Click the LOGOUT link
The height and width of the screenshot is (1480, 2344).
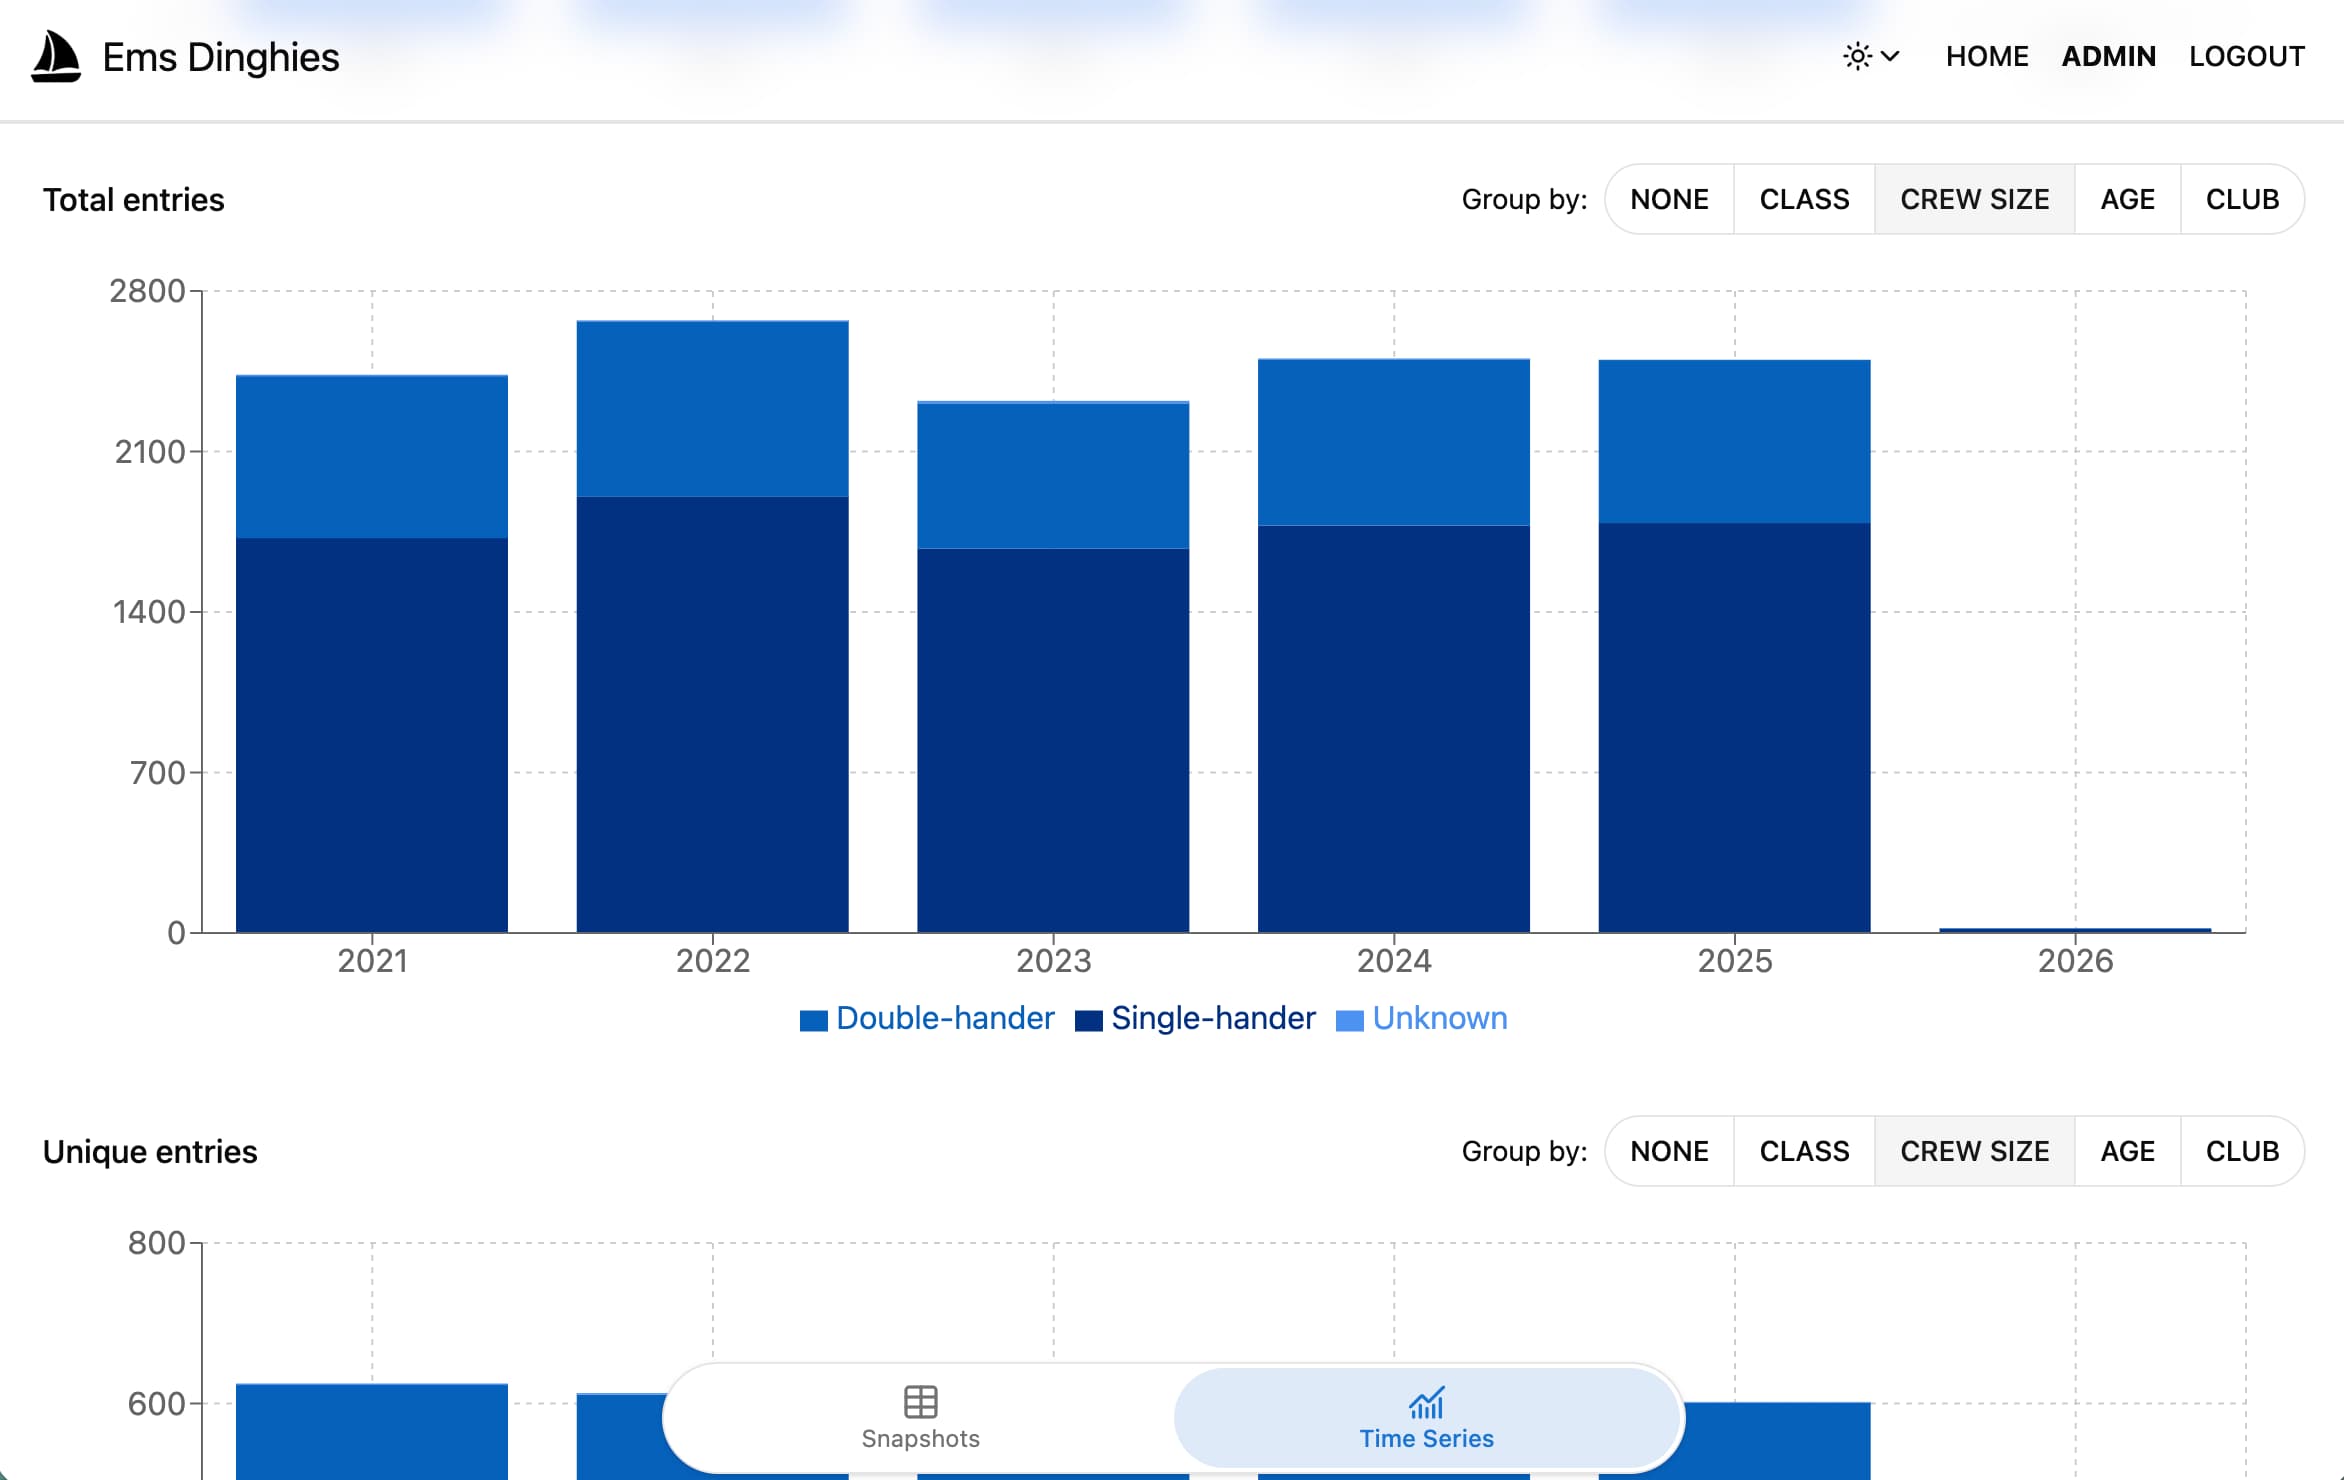tap(2247, 56)
